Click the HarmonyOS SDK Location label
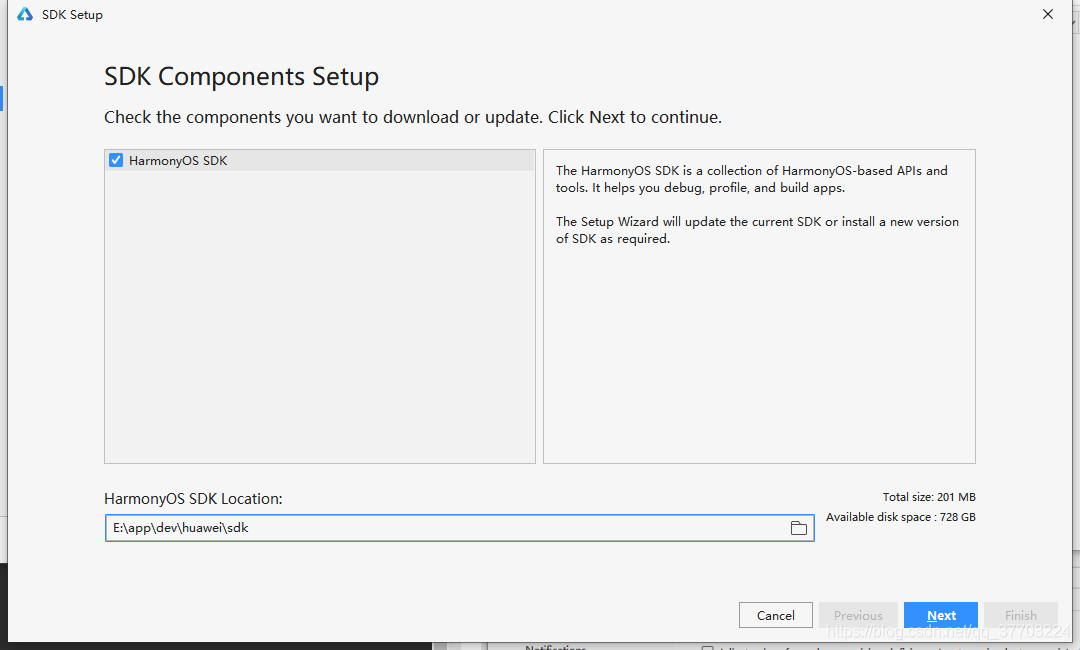Screen dimensions: 1080x650 pyautogui.click(x=194, y=499)
